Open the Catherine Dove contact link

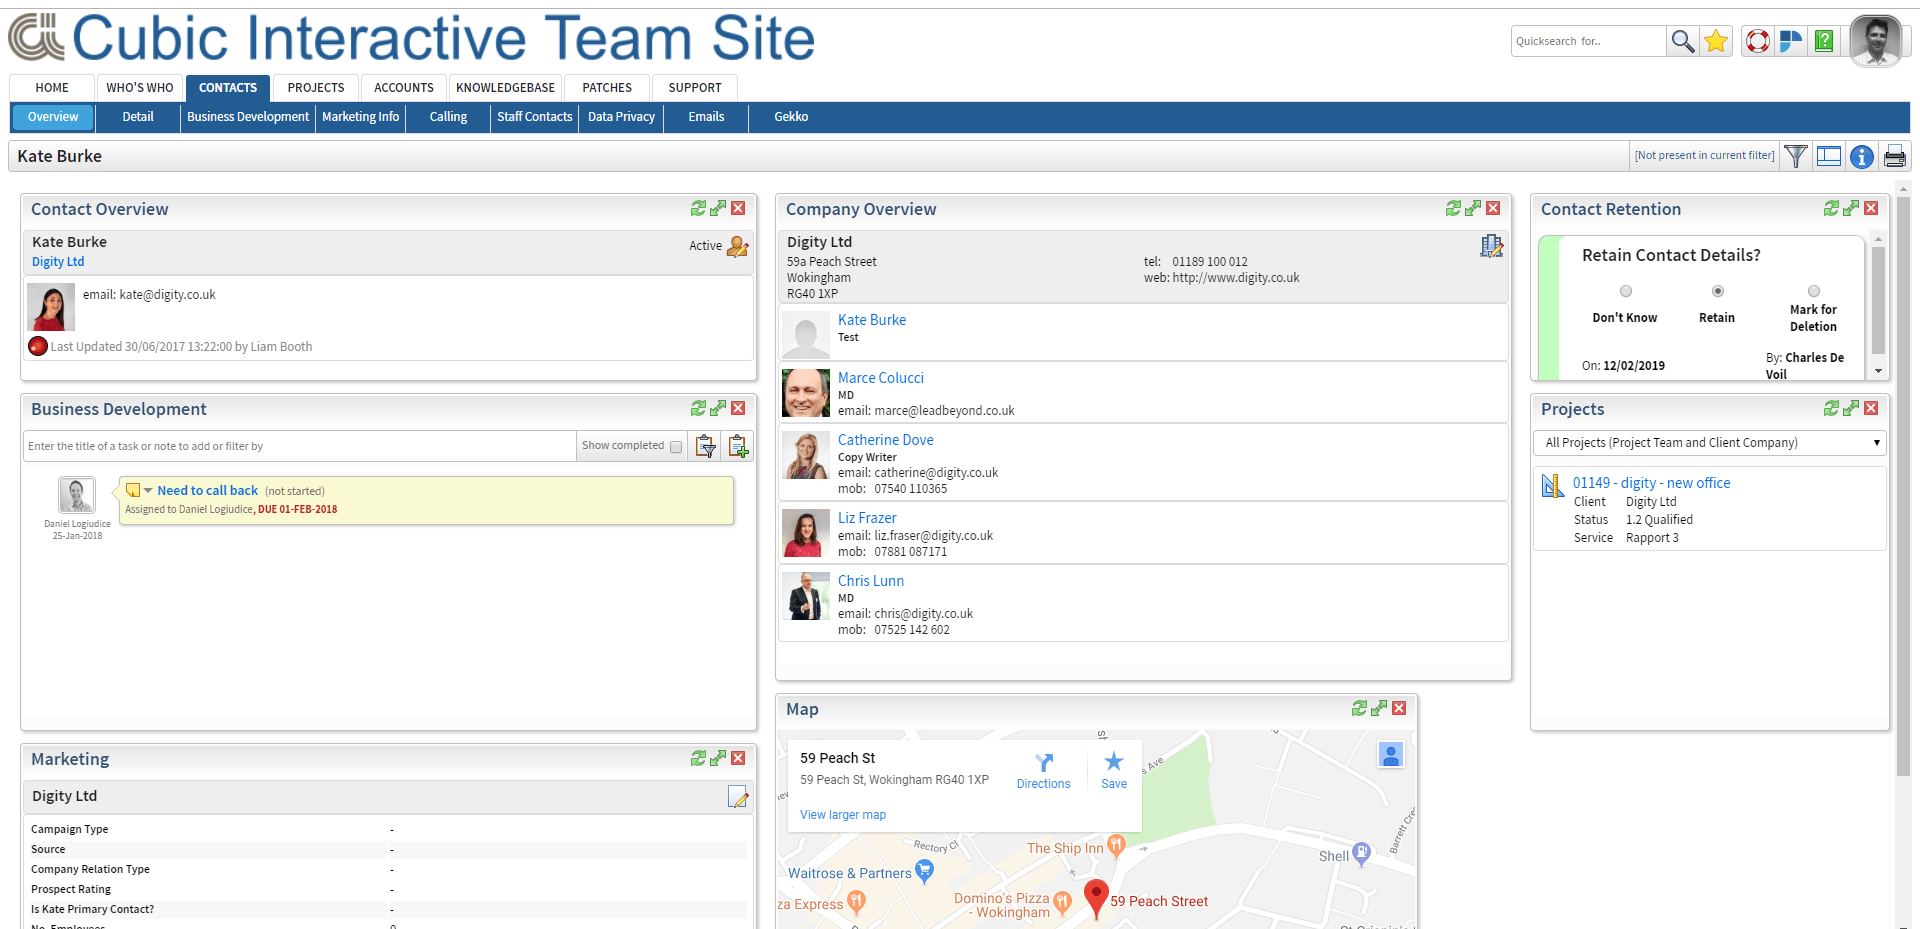pos(886,440)
